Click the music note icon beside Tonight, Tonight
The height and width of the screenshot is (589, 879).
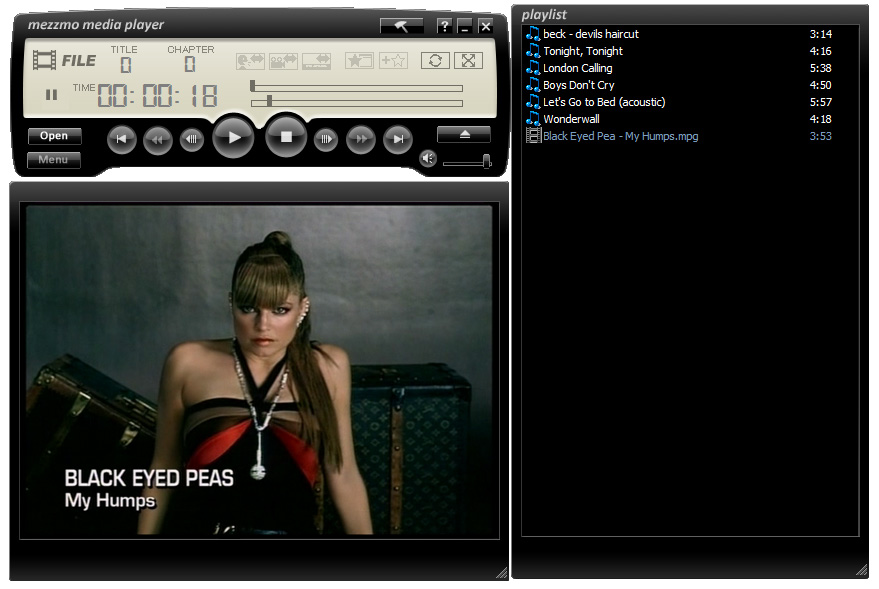click(533, 52)
